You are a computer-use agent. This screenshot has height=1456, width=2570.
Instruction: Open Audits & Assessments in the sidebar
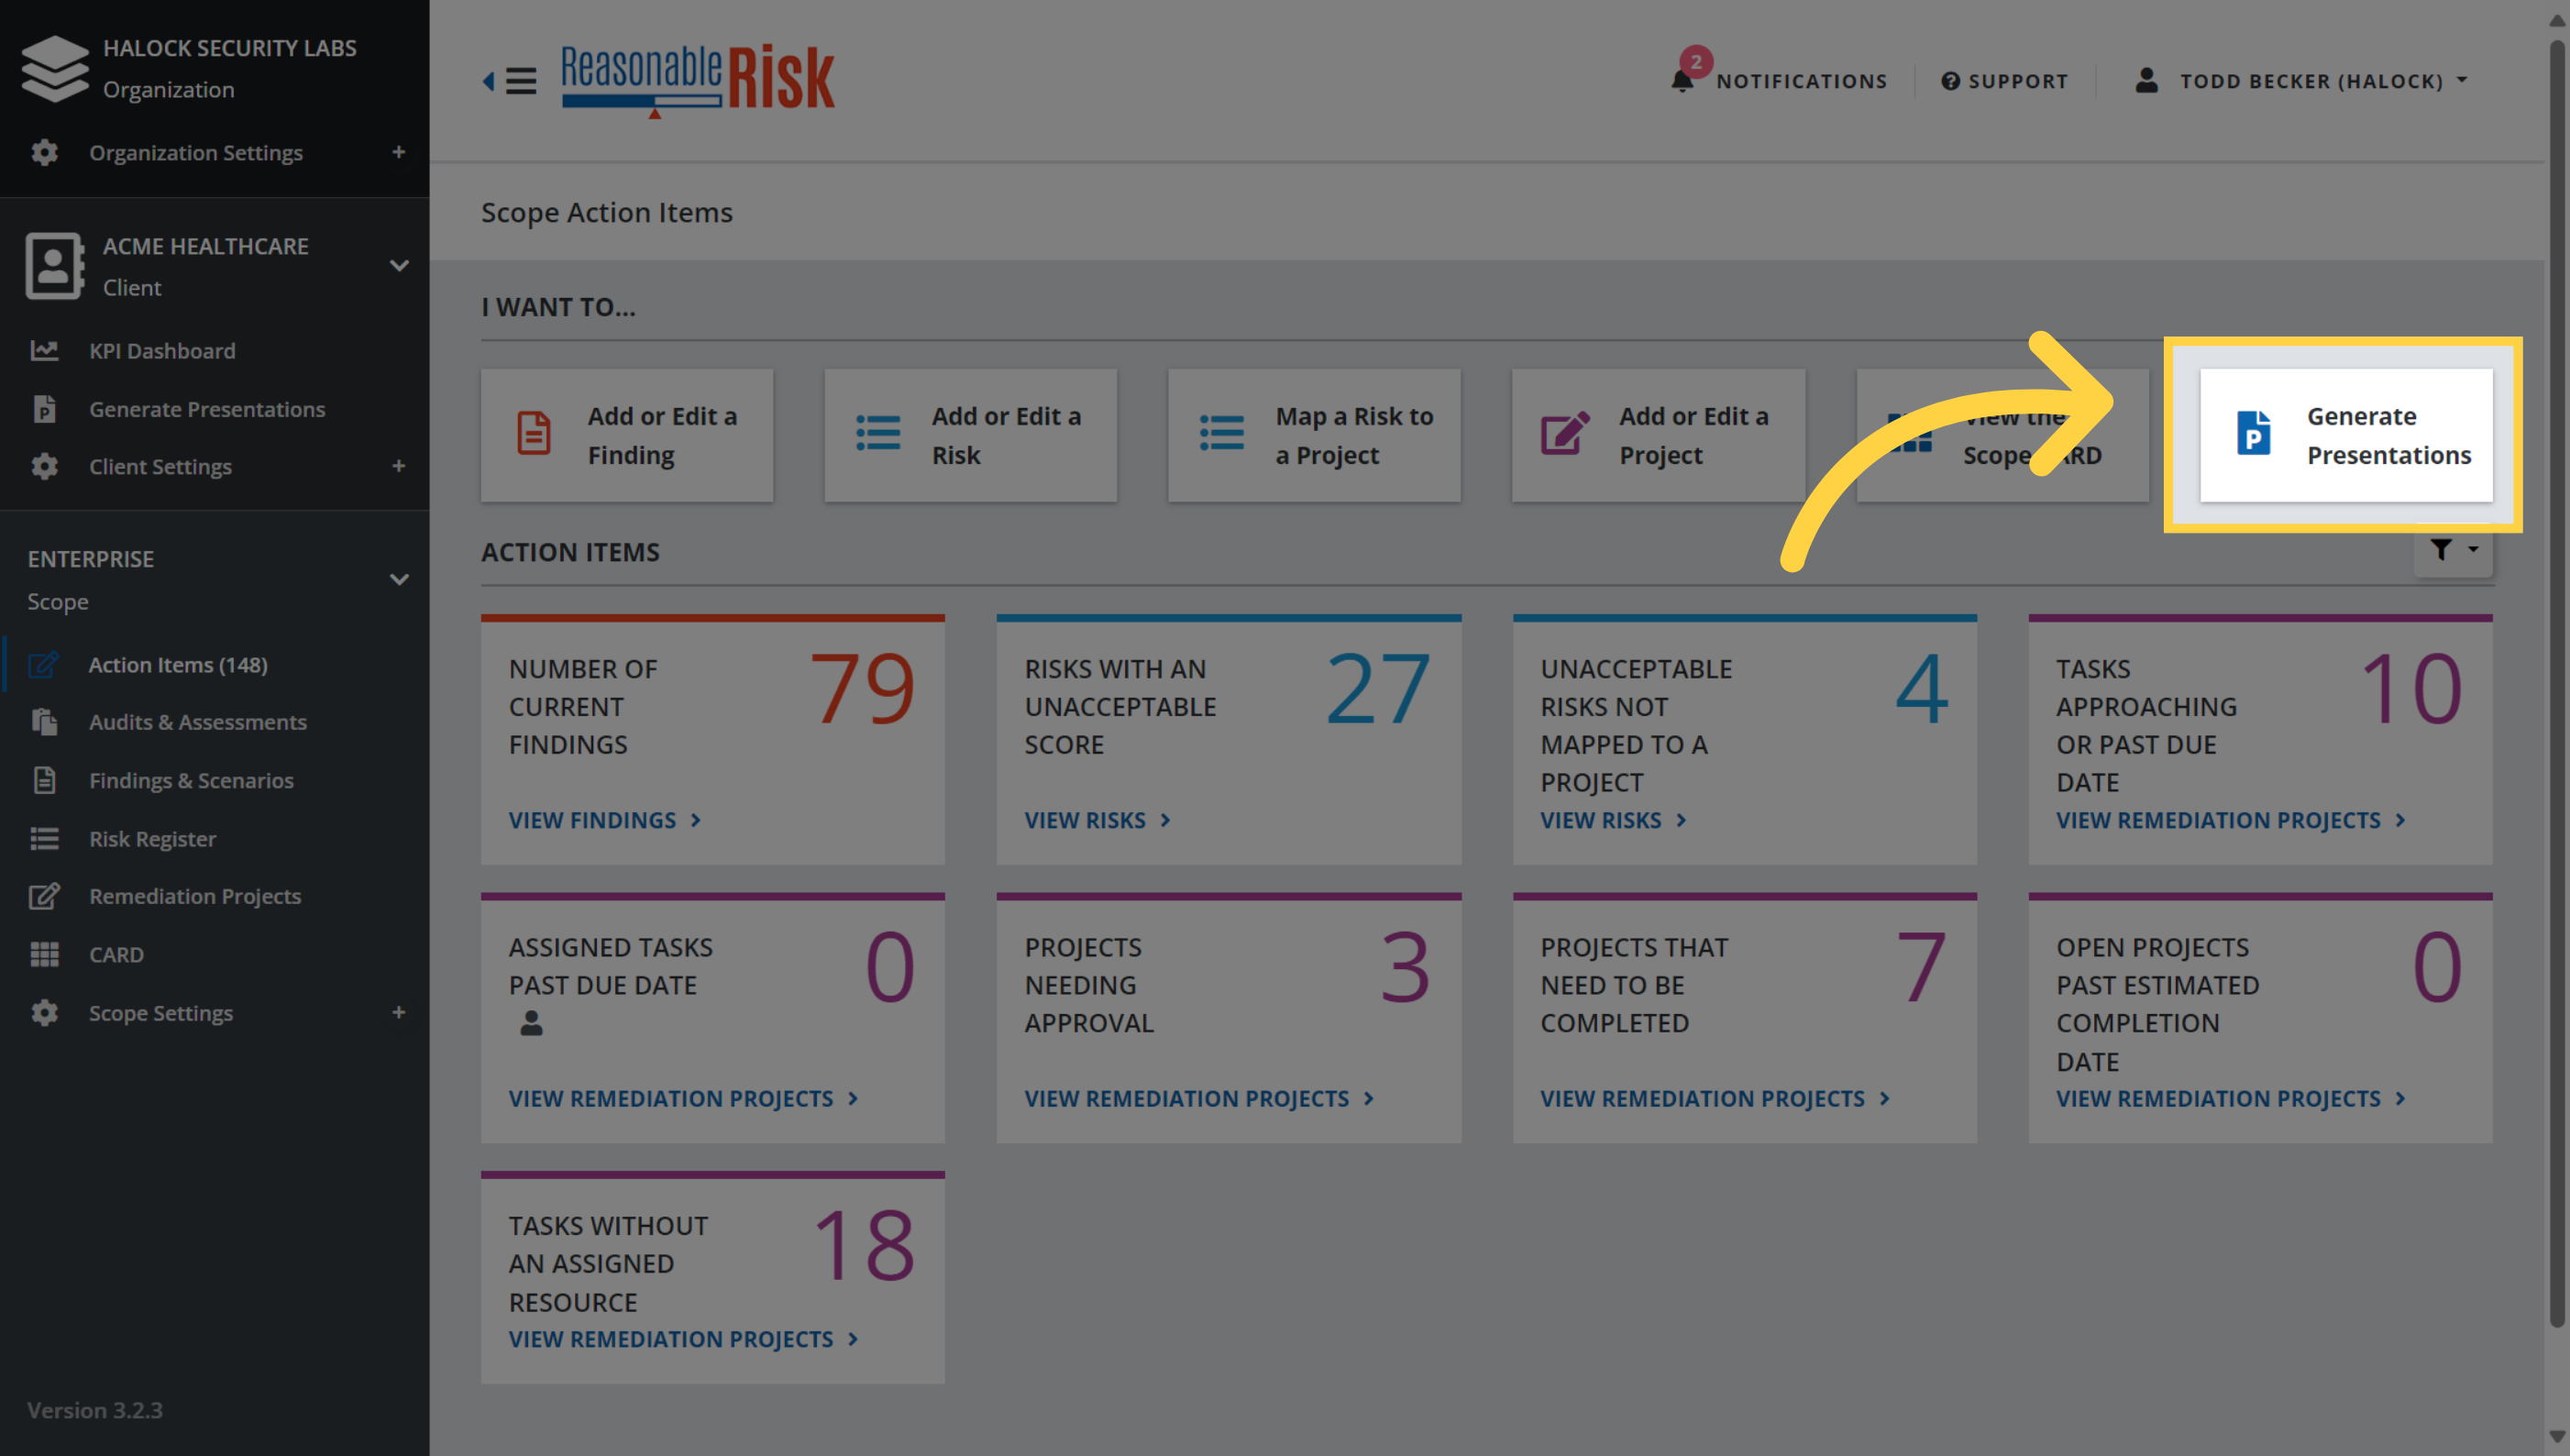(198, 722)
